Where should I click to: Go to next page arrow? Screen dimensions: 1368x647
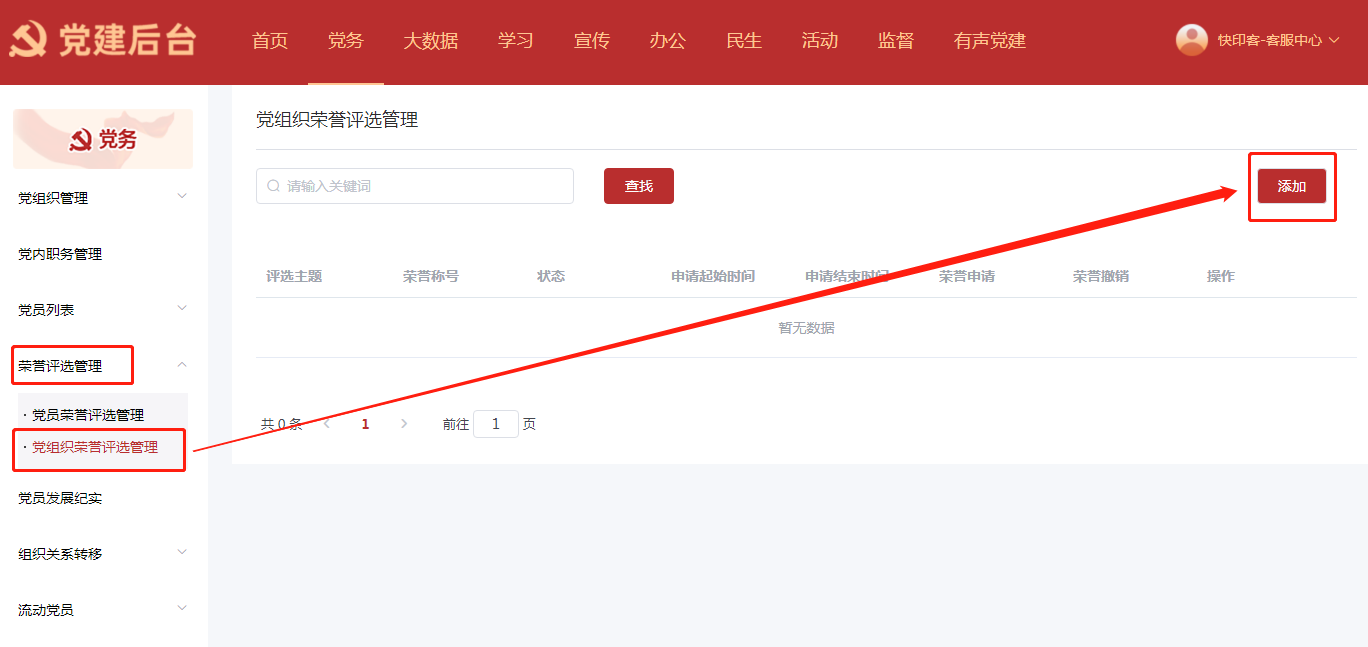[404, 424]
